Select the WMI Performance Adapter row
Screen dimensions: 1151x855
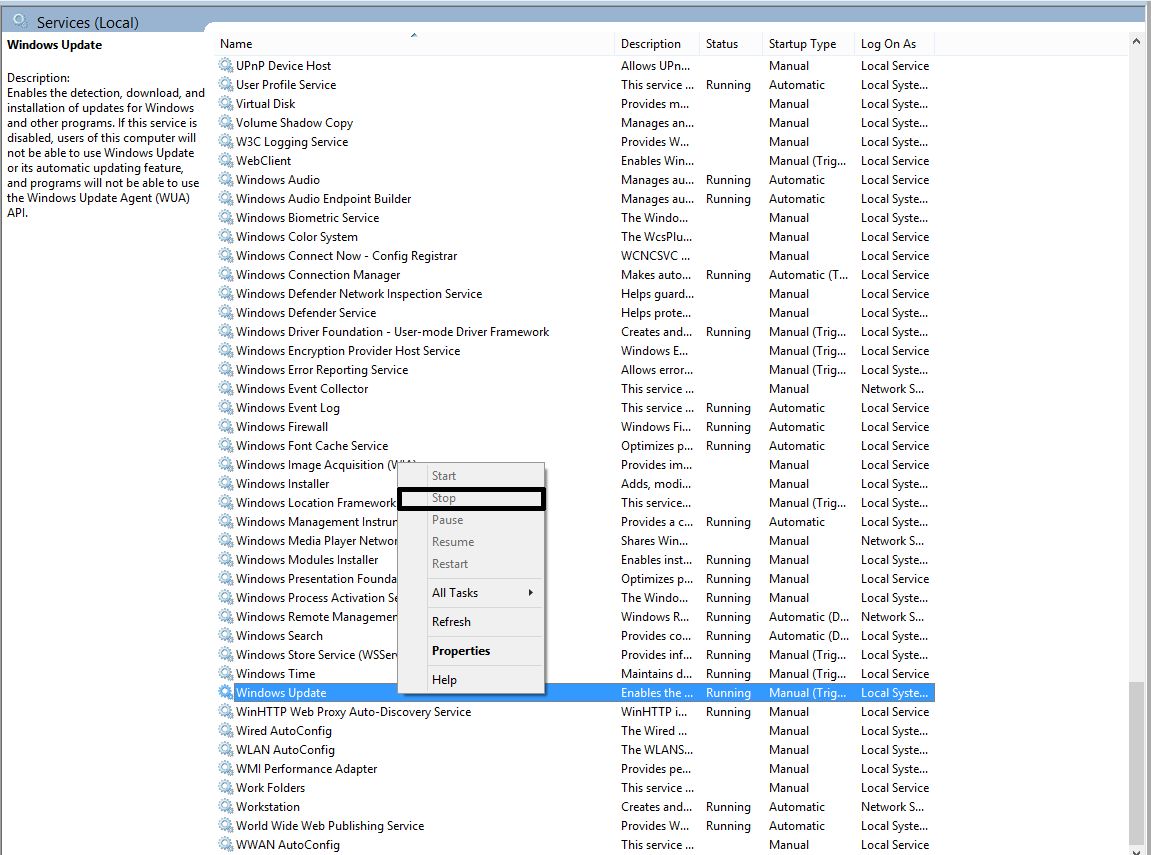(576, 768)
